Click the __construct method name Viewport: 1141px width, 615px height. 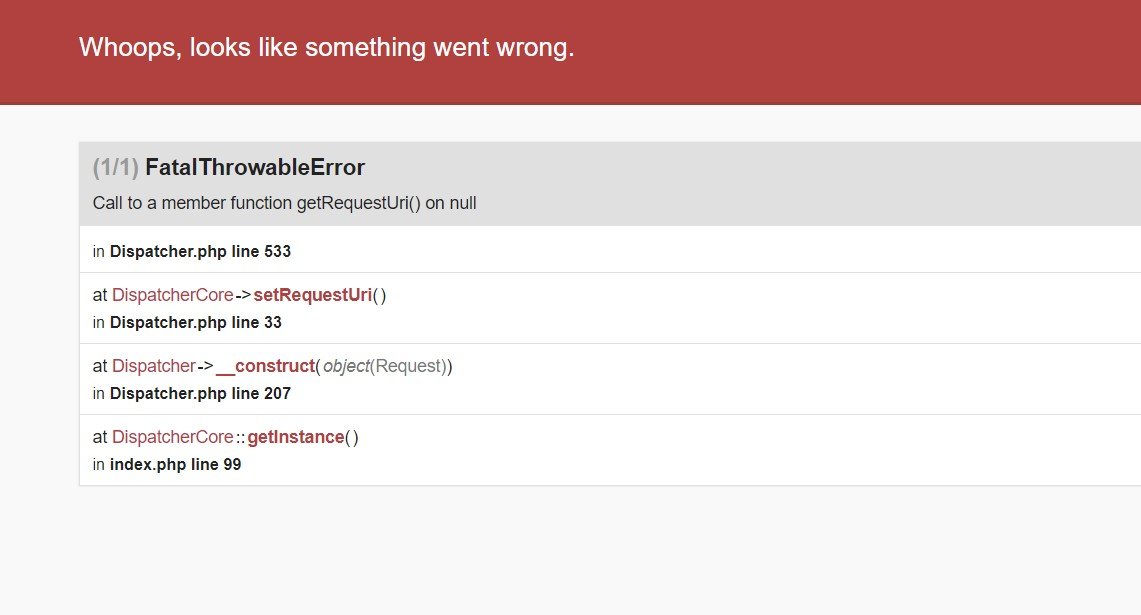265,366
